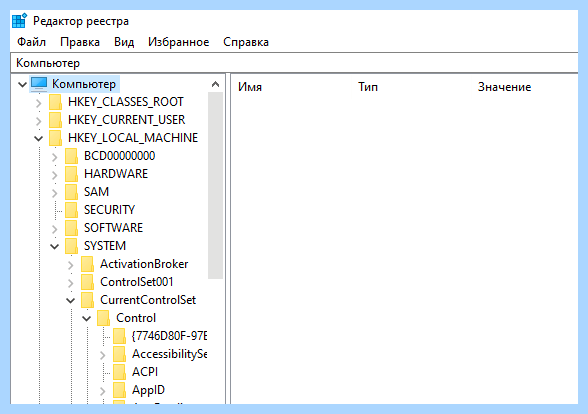Viewport: 588px width, 414px height.
Task: Expand the SAM node
Action: coord(55,193)
